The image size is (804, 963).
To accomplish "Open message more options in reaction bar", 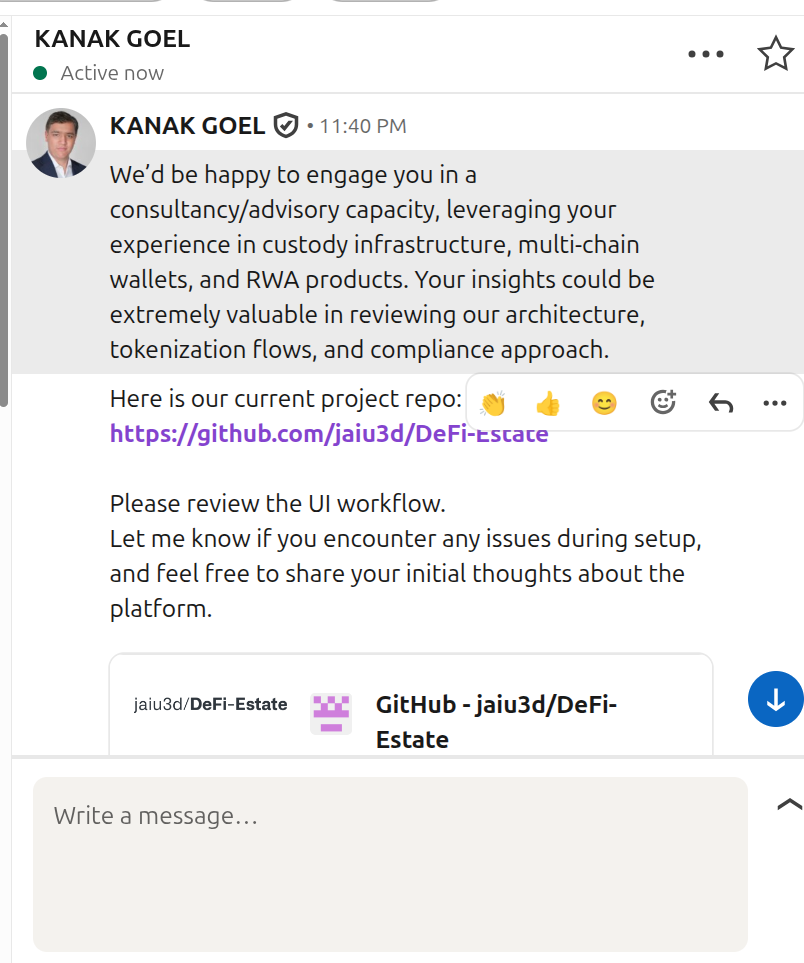I will point(775,403).
